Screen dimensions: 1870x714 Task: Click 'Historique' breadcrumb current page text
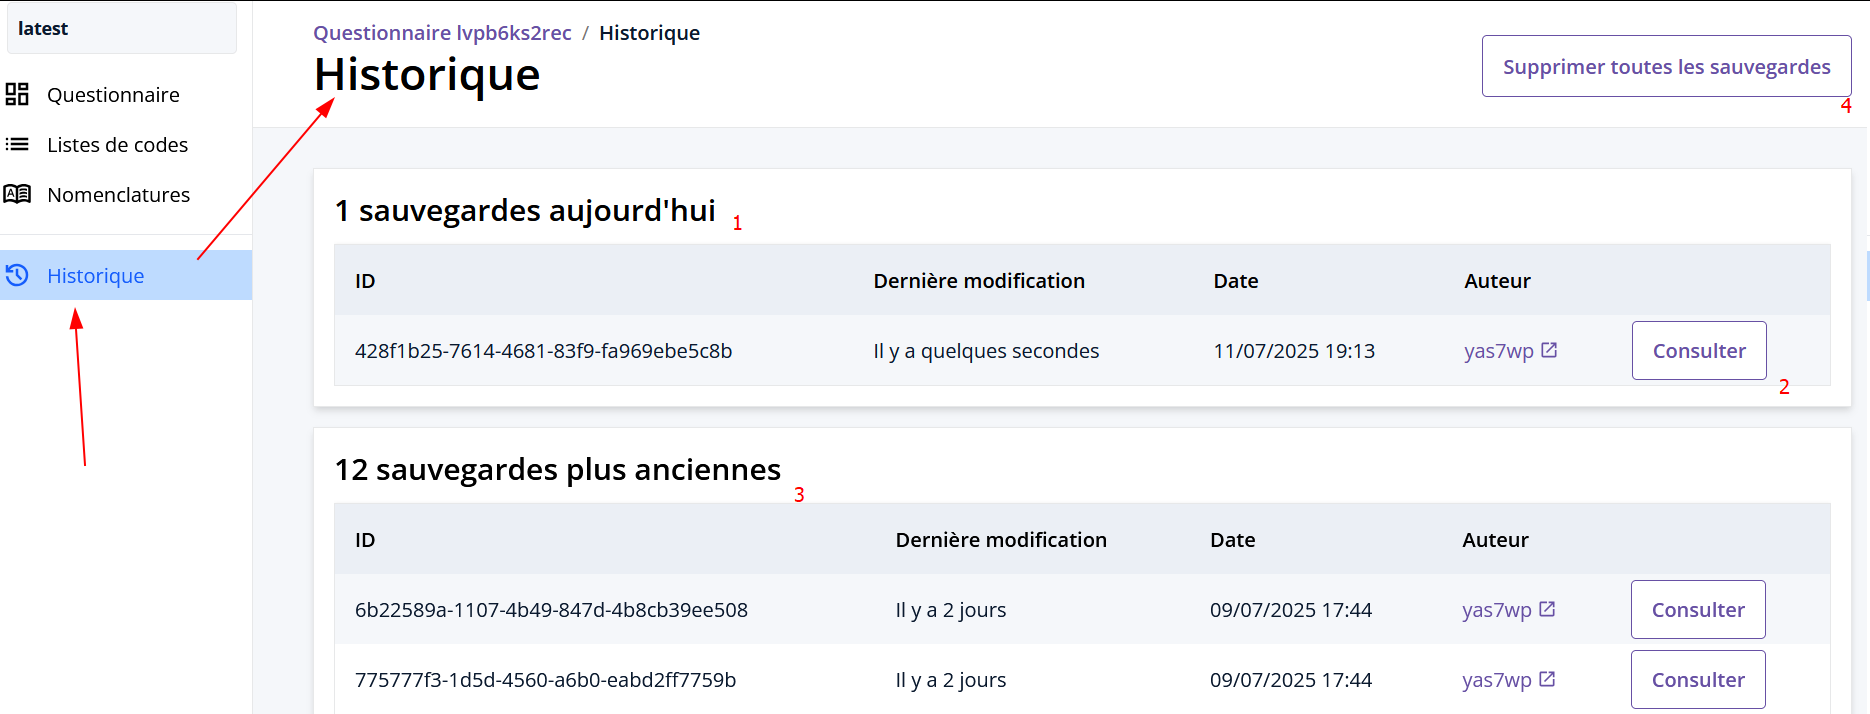click(x=649, y=33)
